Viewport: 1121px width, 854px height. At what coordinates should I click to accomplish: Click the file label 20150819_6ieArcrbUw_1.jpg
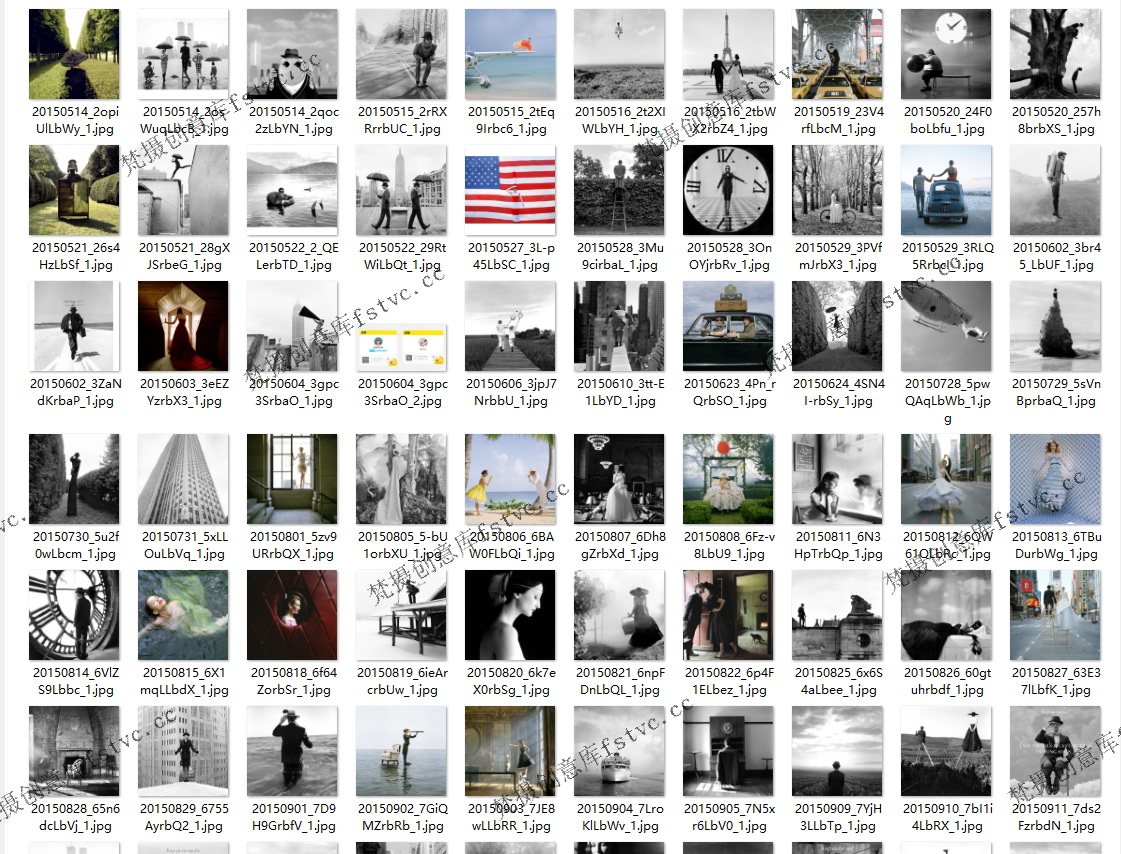coord(402,681)
